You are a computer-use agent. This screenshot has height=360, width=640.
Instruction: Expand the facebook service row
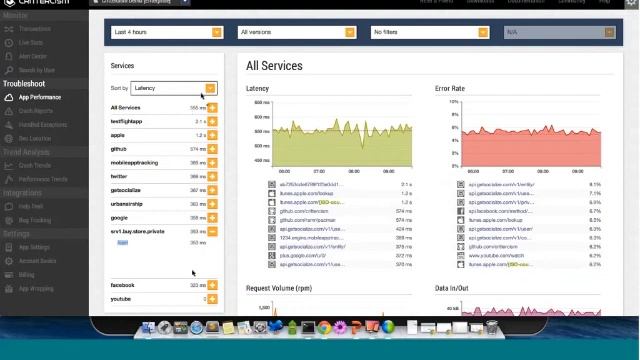tap(212, 285)
